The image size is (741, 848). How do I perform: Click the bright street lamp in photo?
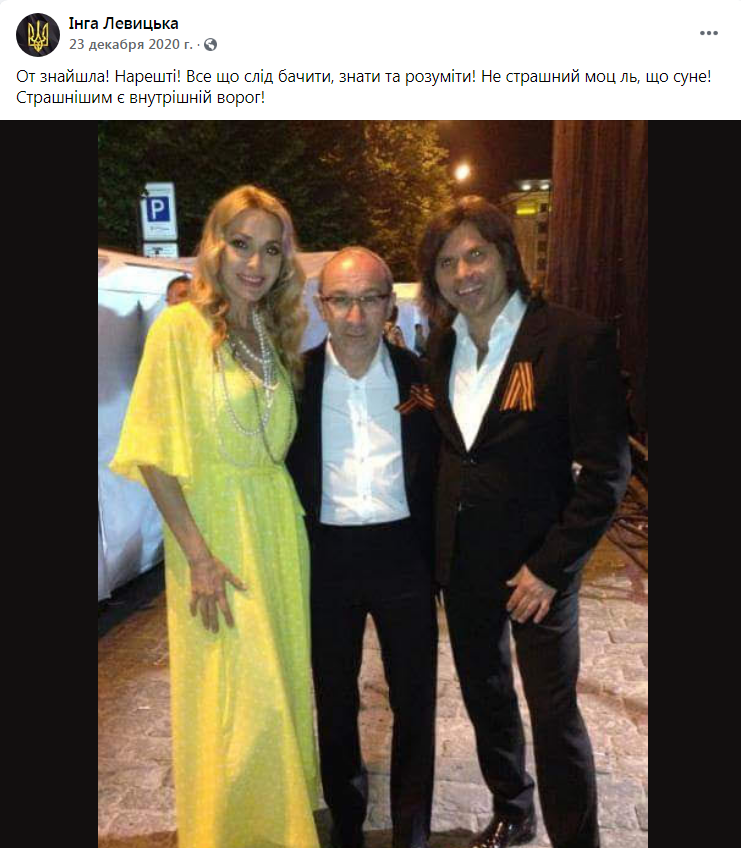click(x=462, y=173)
